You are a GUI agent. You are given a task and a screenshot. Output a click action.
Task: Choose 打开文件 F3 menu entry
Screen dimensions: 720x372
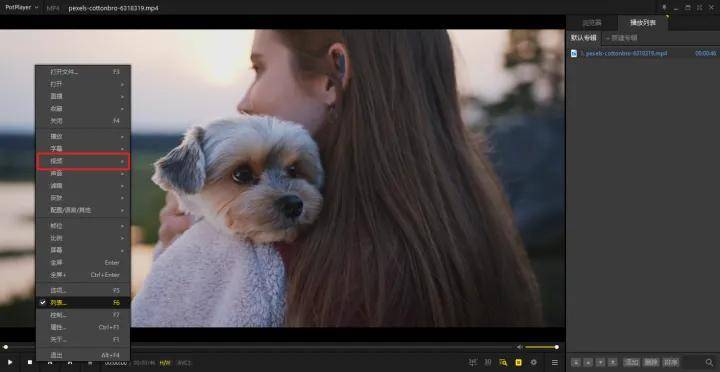point(83,72)
